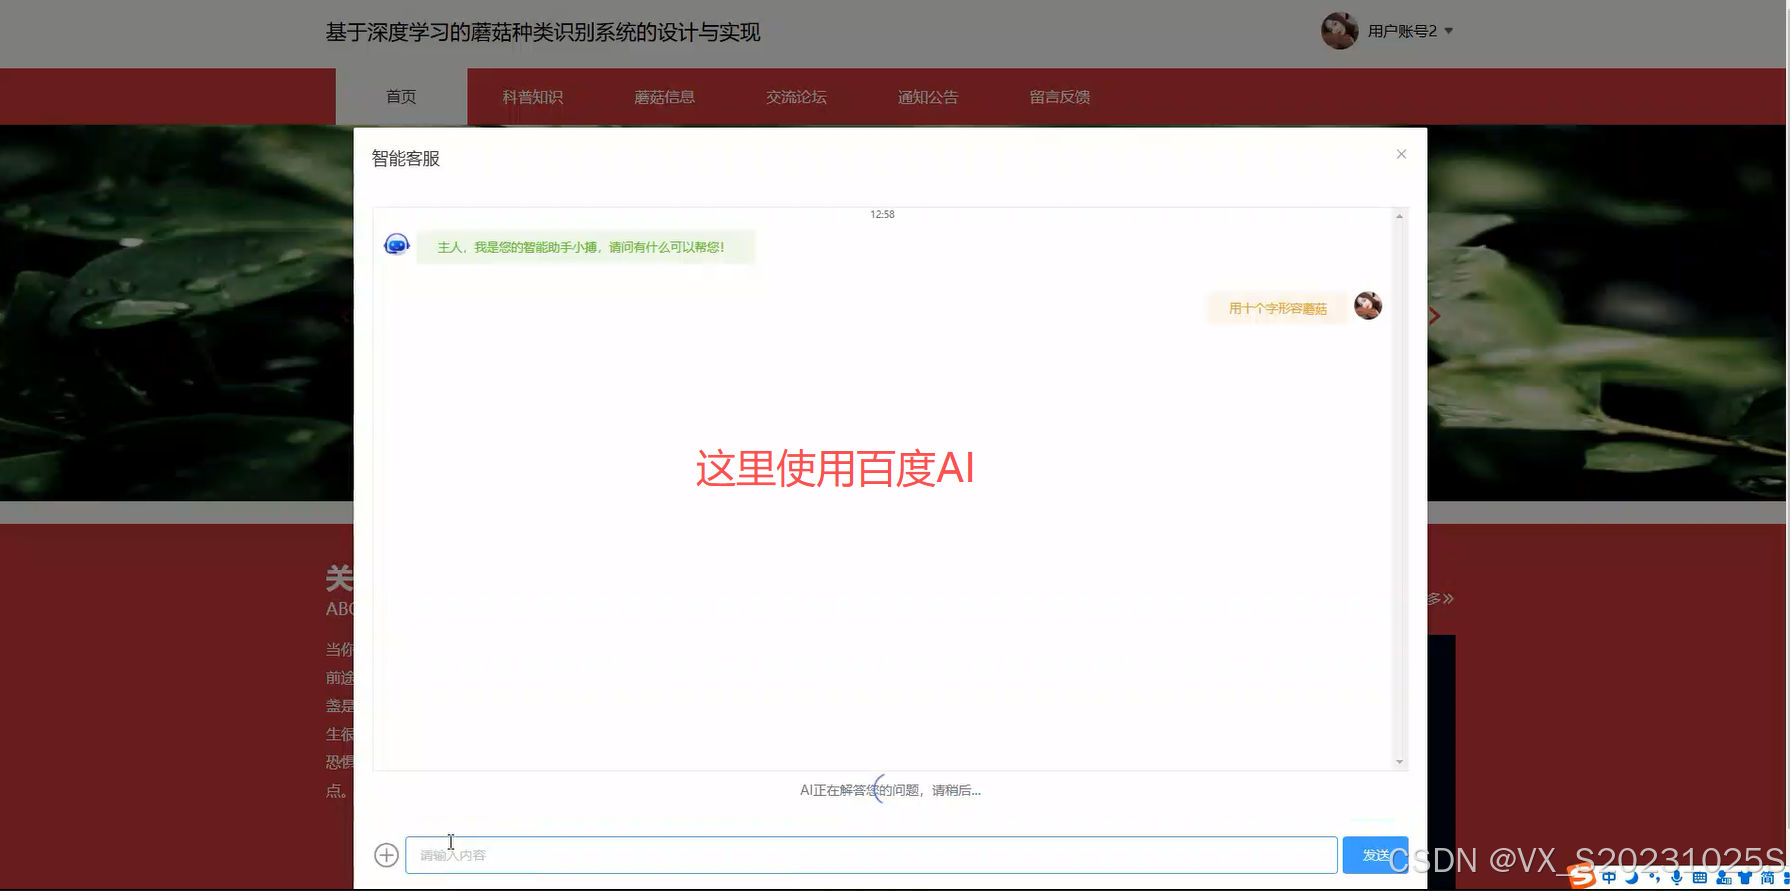Click the microphone voice input icon
Viewport: 1790px width, 891px height.
click(1677, 877)
